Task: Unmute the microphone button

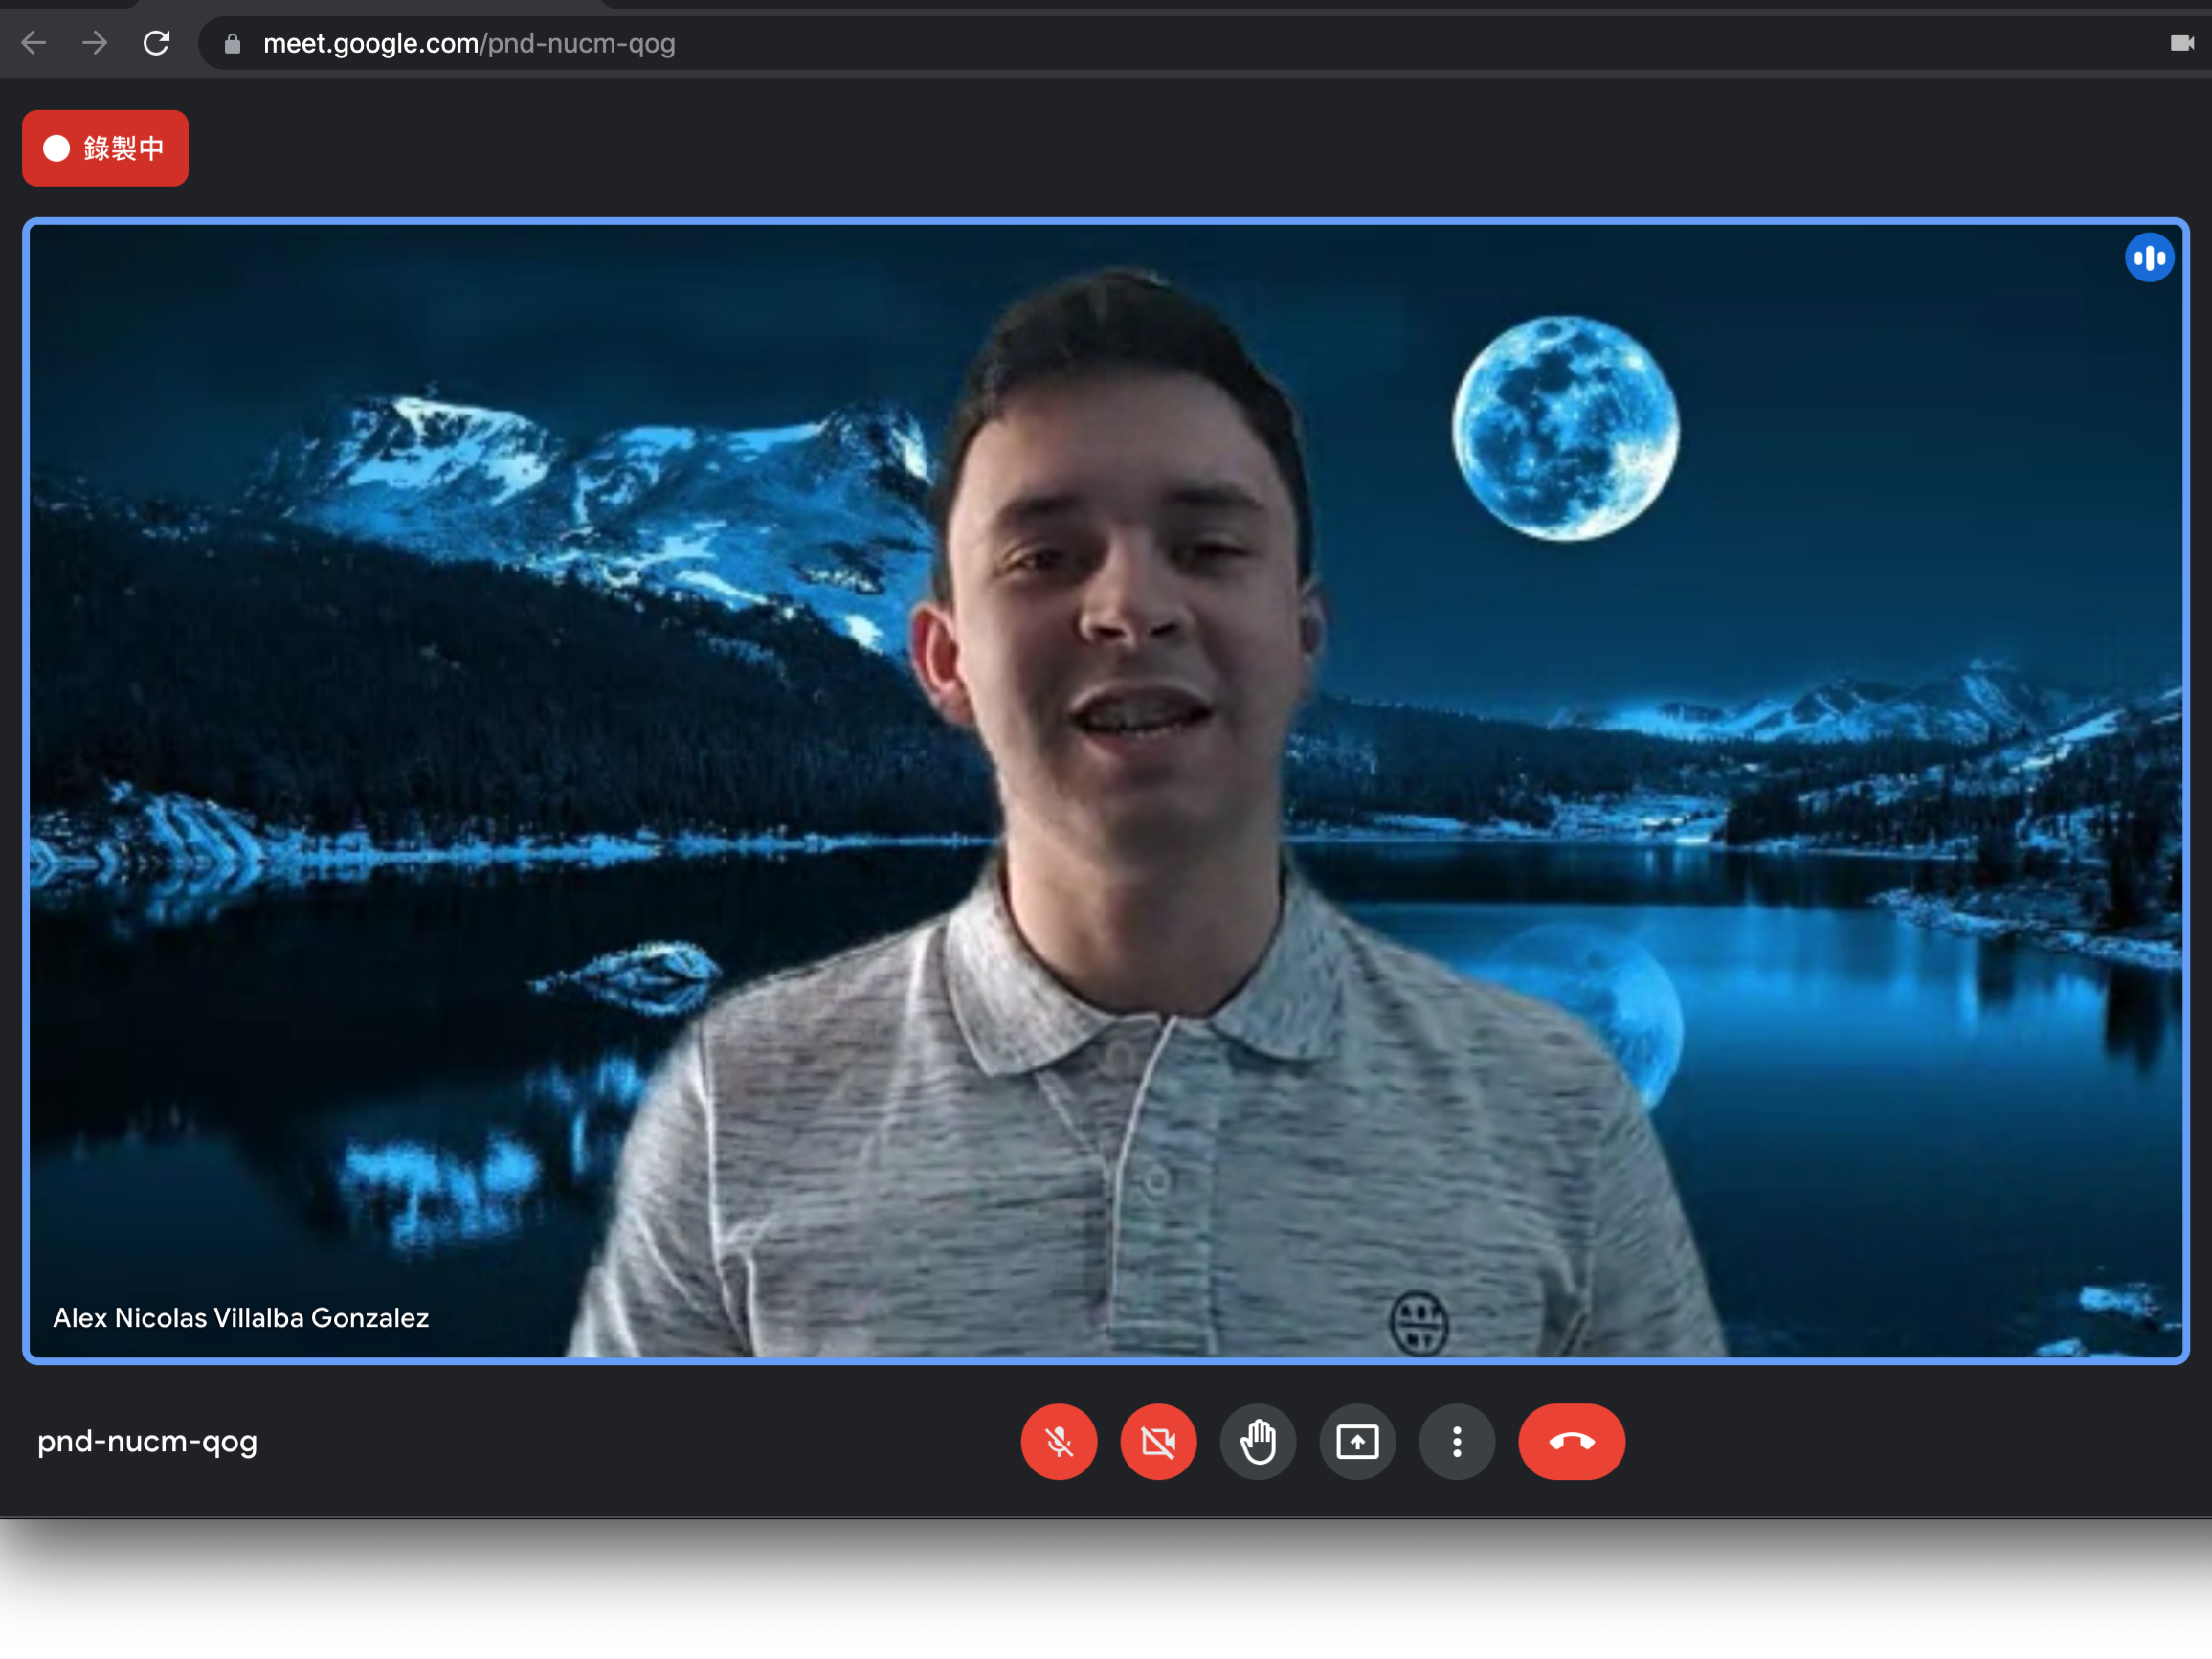Action: click(1059, 1441)
